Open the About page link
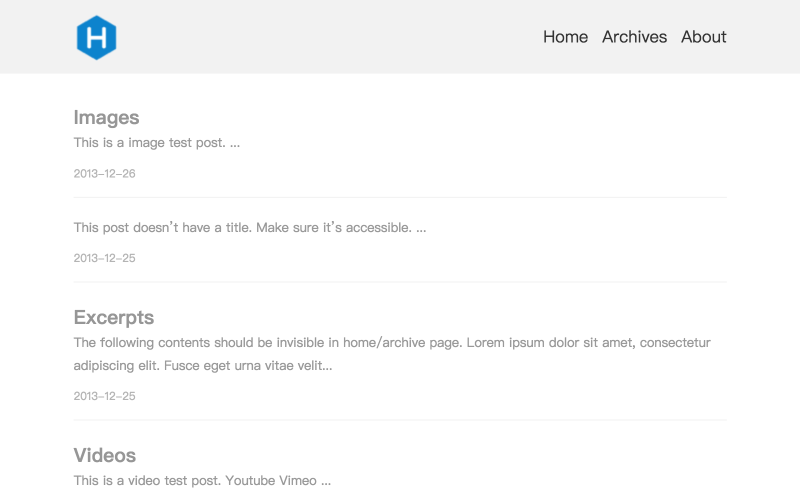 click(x=703, y=37)
